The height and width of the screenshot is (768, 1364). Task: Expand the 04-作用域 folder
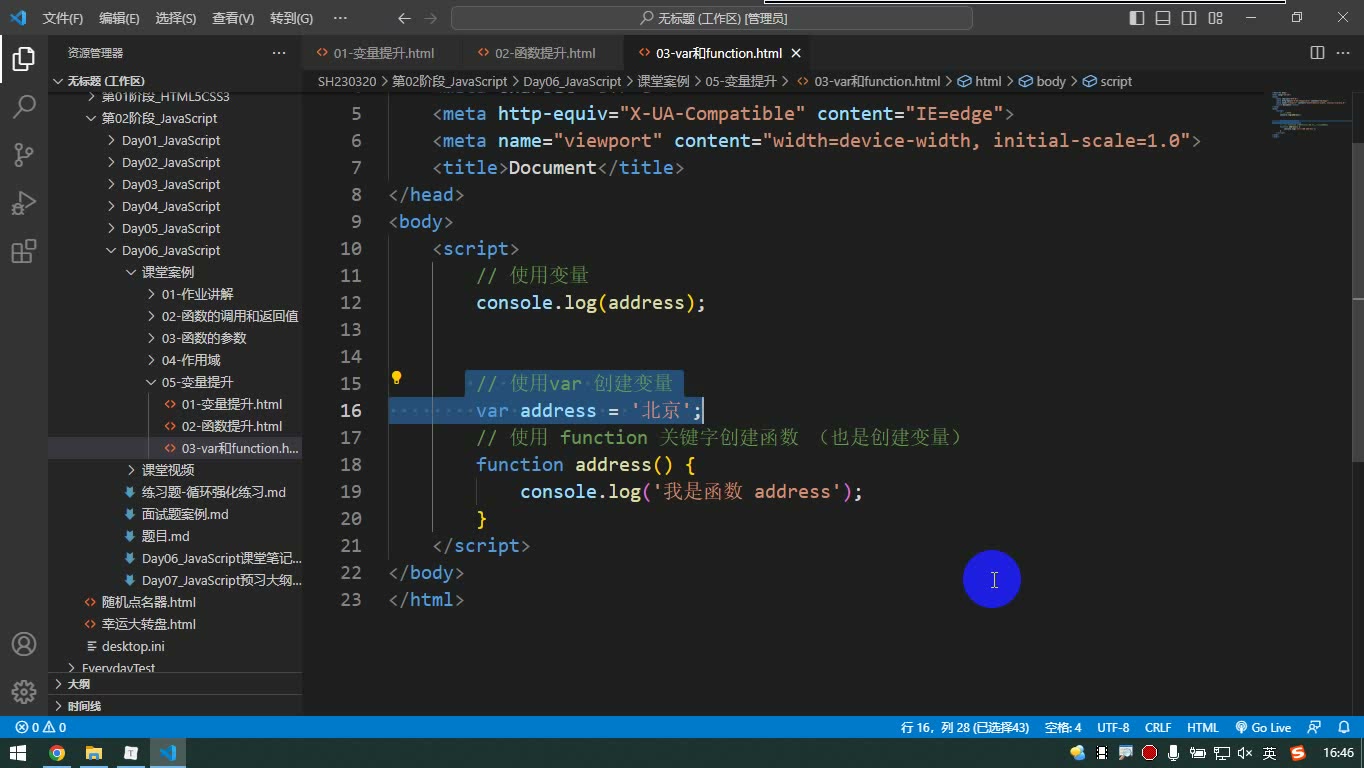(x=190, y=360)
